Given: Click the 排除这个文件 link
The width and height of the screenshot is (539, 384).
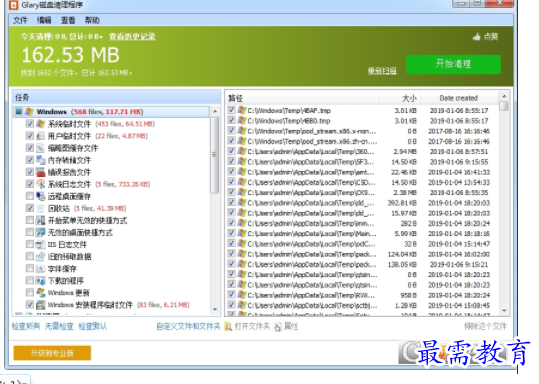Looking at the screenshot, I should coord(485,326).
